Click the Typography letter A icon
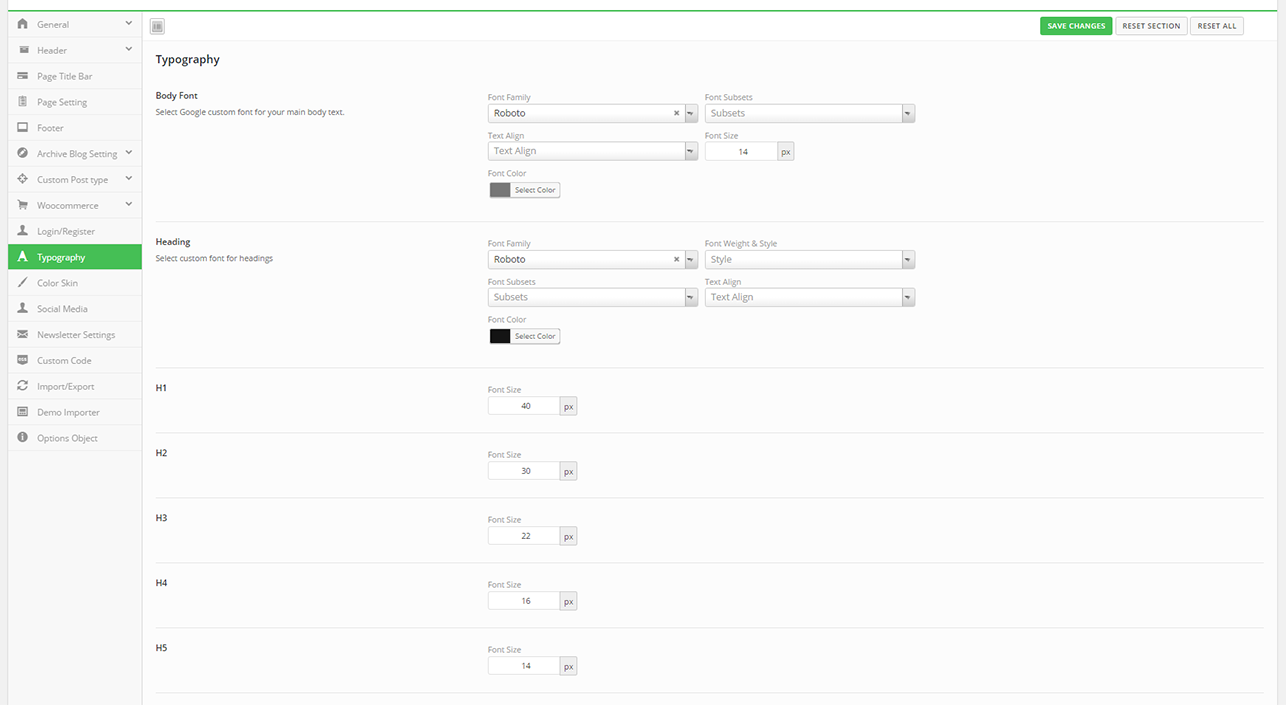 [x=22, y=257]
